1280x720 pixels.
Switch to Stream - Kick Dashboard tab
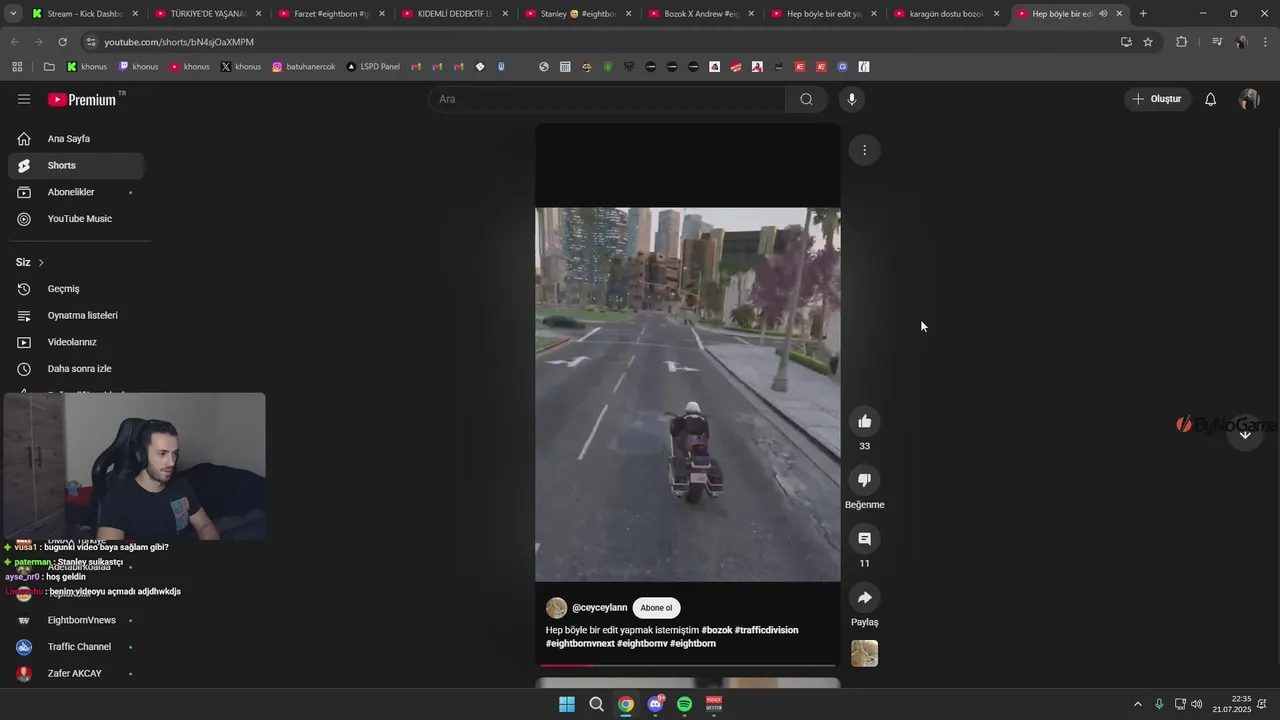click(x=84, y=14)
